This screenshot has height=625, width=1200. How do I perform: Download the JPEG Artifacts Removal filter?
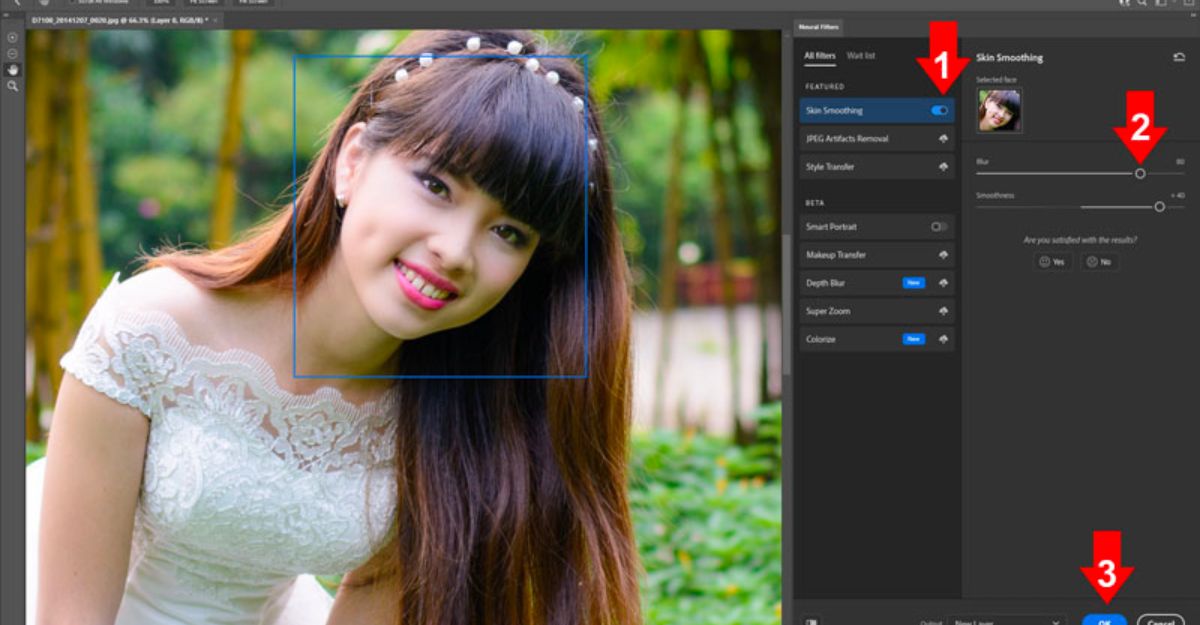942,139
